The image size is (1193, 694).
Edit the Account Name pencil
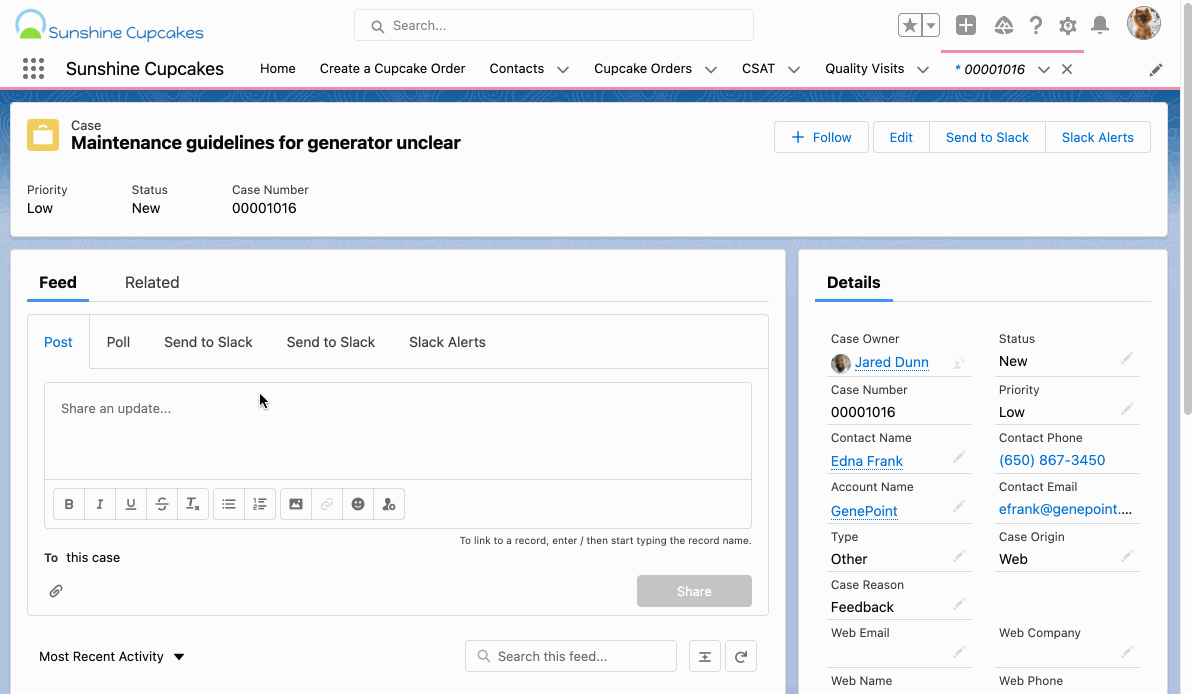959,506
